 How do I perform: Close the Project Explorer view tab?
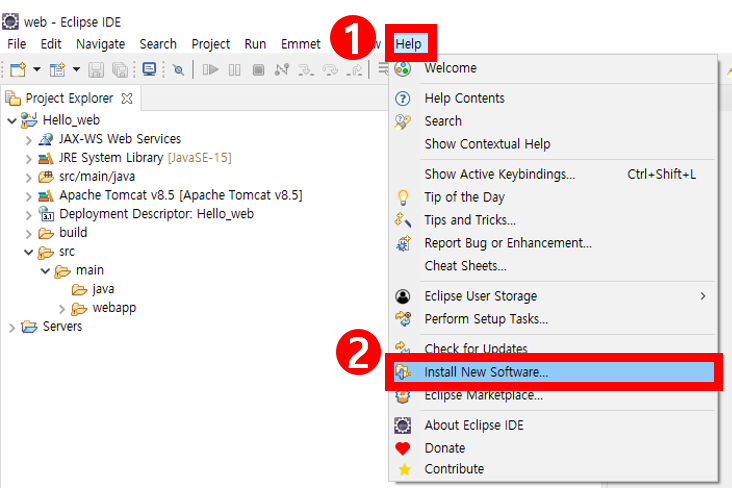(127, 98)
